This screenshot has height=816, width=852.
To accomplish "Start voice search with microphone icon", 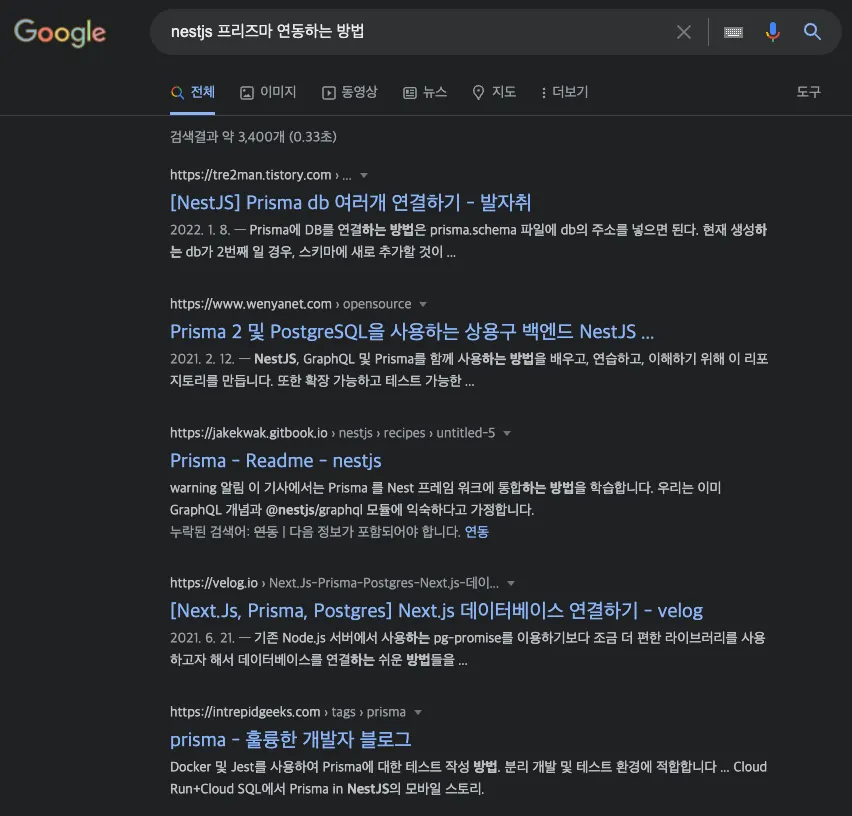I will tap(772, 32).
